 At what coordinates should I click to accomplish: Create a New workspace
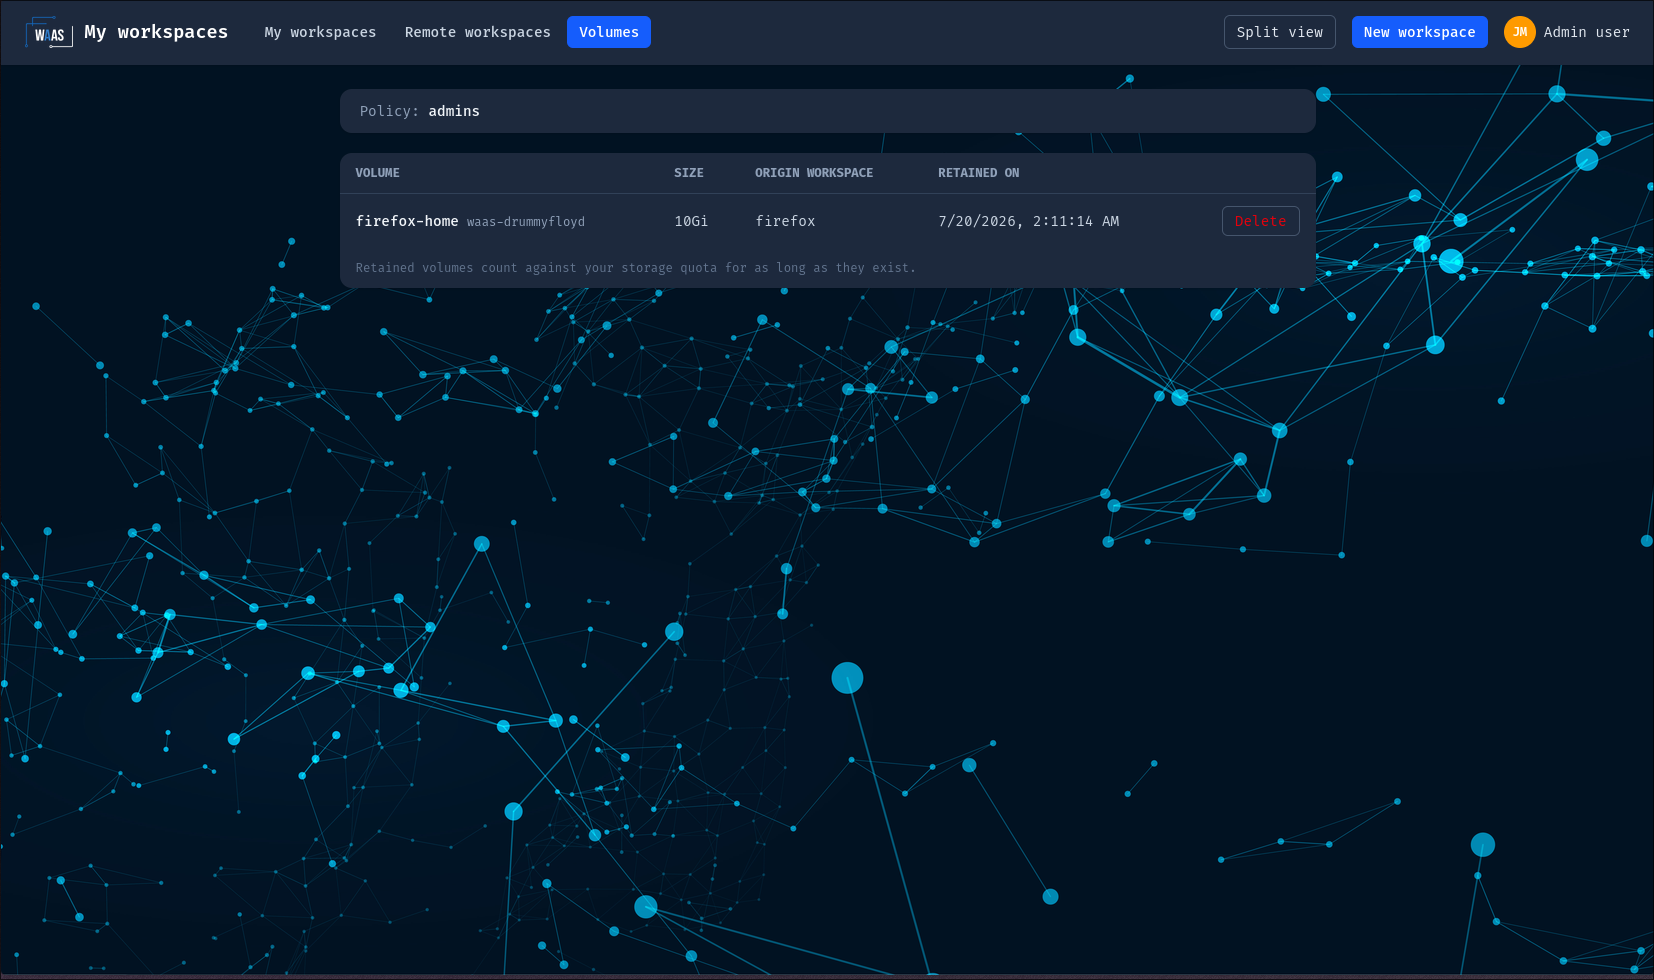click(x=1419, y=32)
